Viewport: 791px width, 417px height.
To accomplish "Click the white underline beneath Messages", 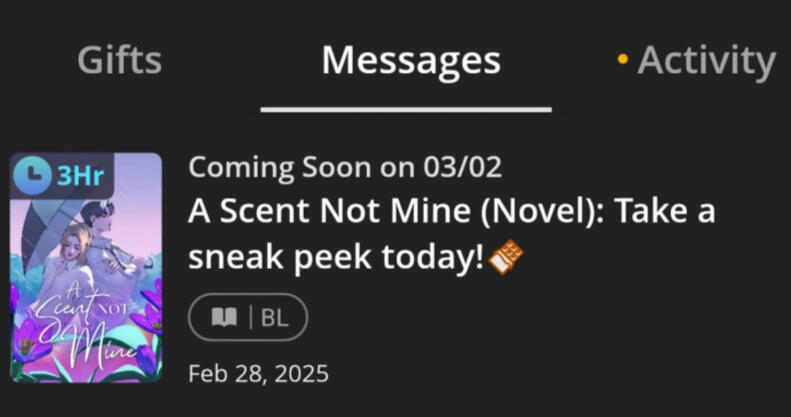I will [x=406, y=109].
